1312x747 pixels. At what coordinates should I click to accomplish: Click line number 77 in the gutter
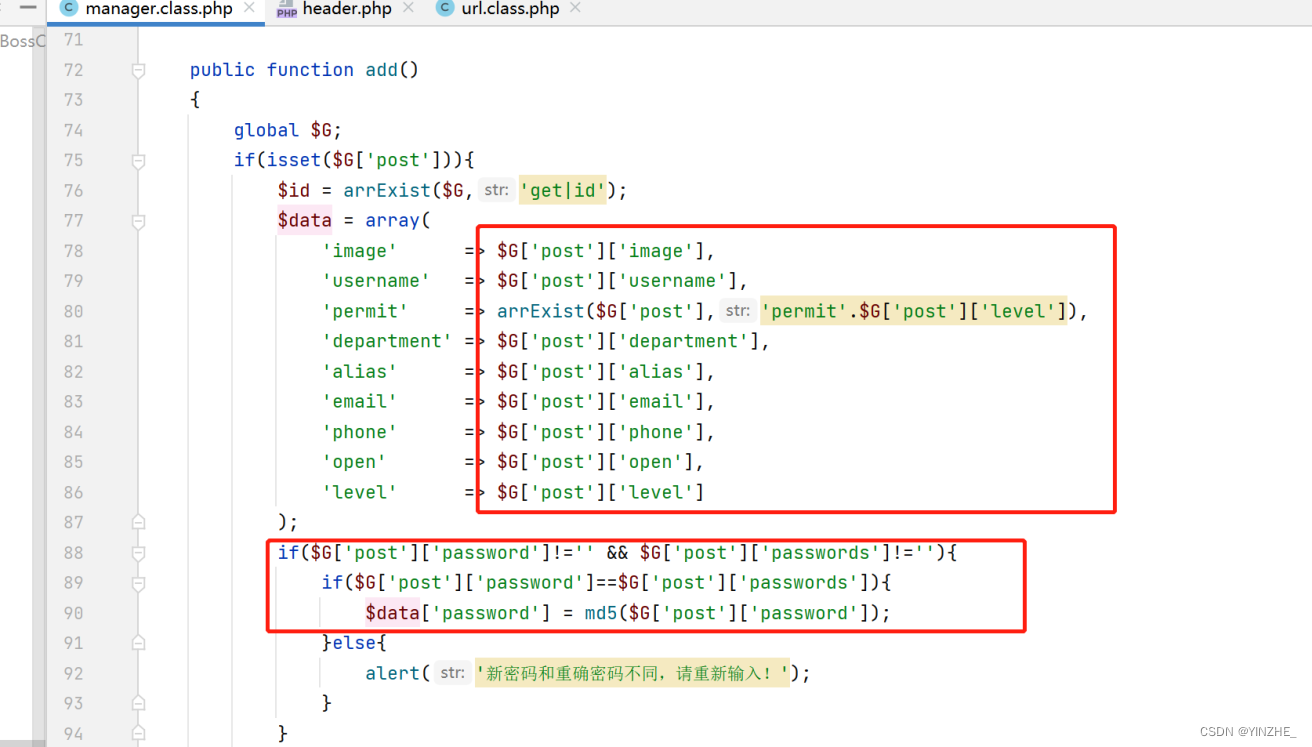pos(73,220)
